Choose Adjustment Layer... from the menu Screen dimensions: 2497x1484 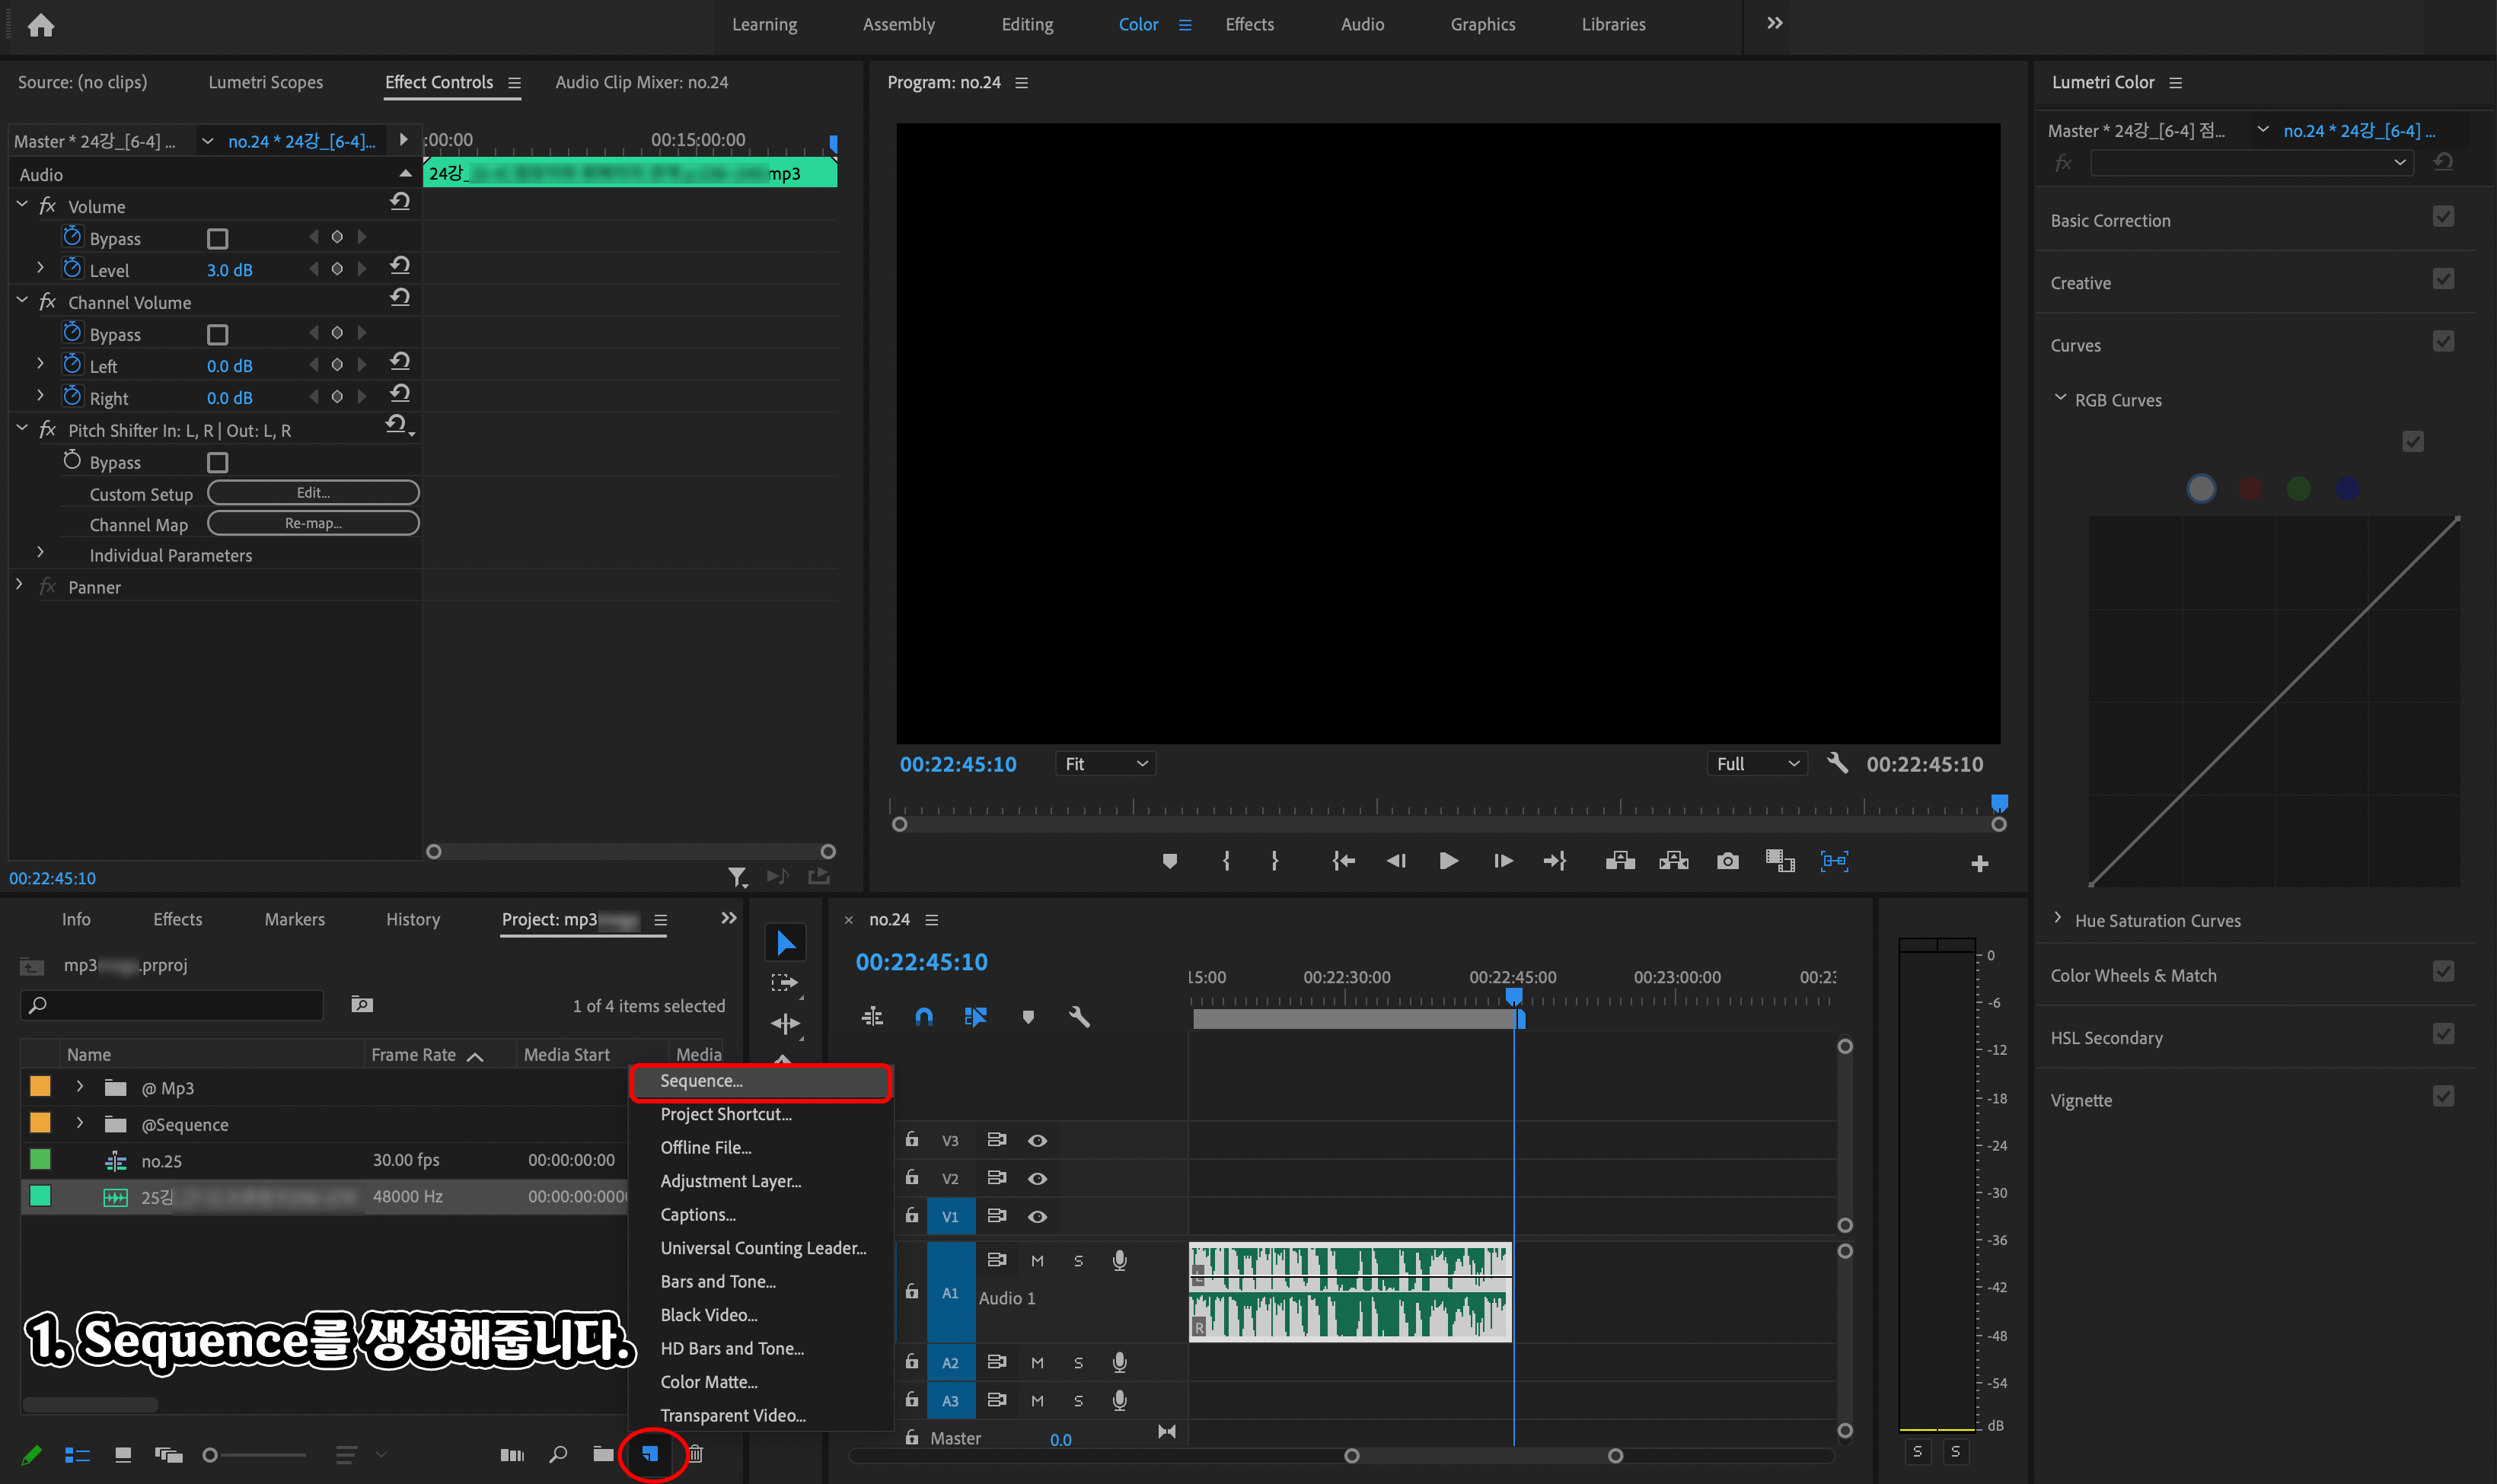730,1181
